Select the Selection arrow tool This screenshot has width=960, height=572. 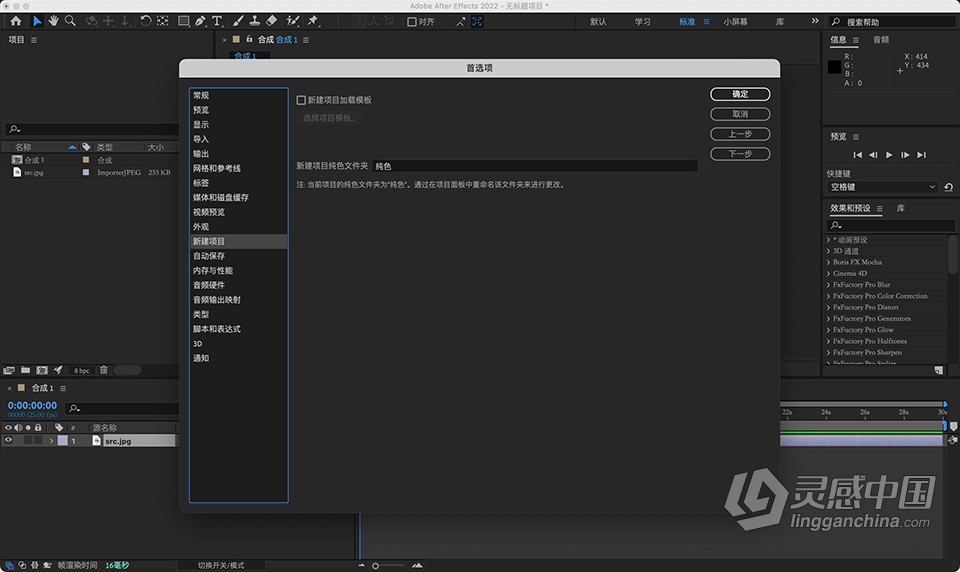(37, 21)
